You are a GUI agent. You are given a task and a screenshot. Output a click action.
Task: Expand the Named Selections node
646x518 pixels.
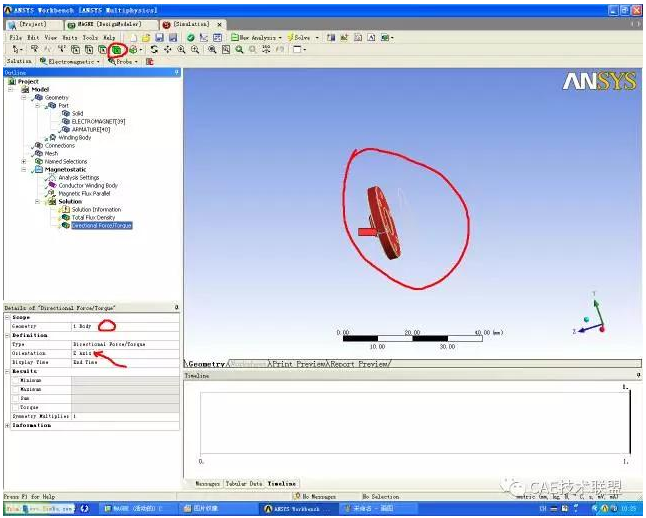[24, 162]
